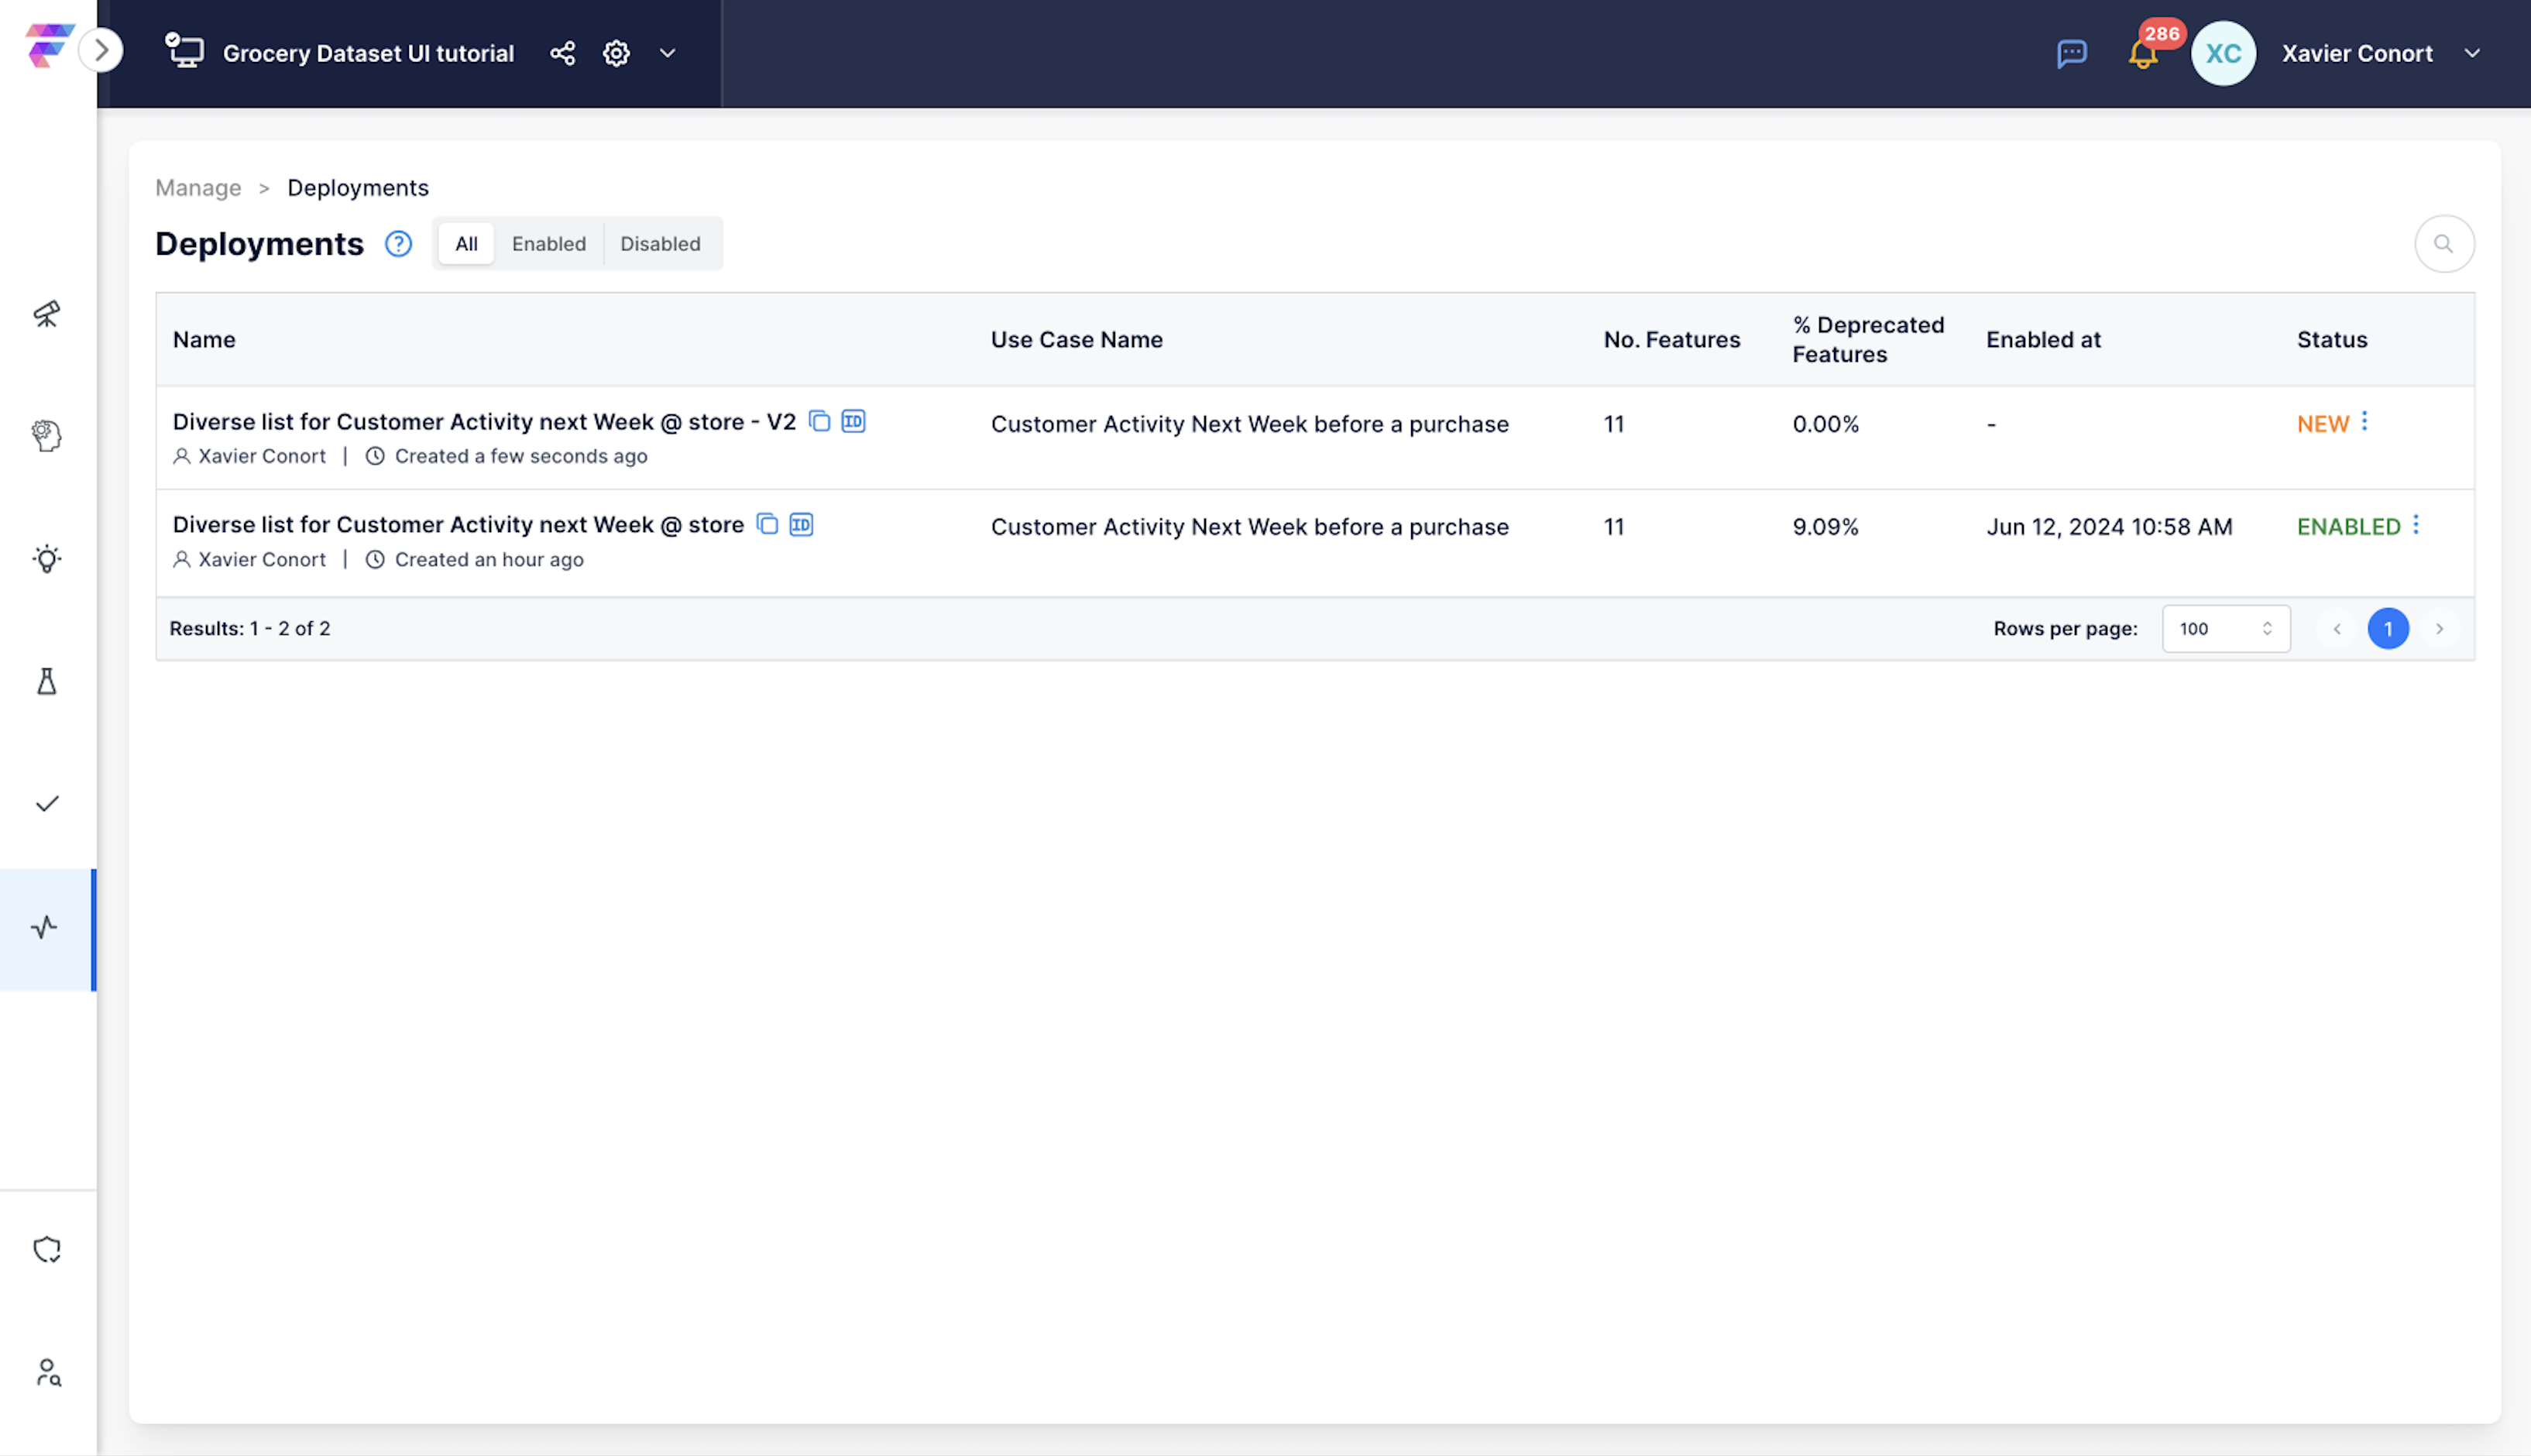
Task: Click 'Created an hour ago' text
Action: (x=489, y=560)
